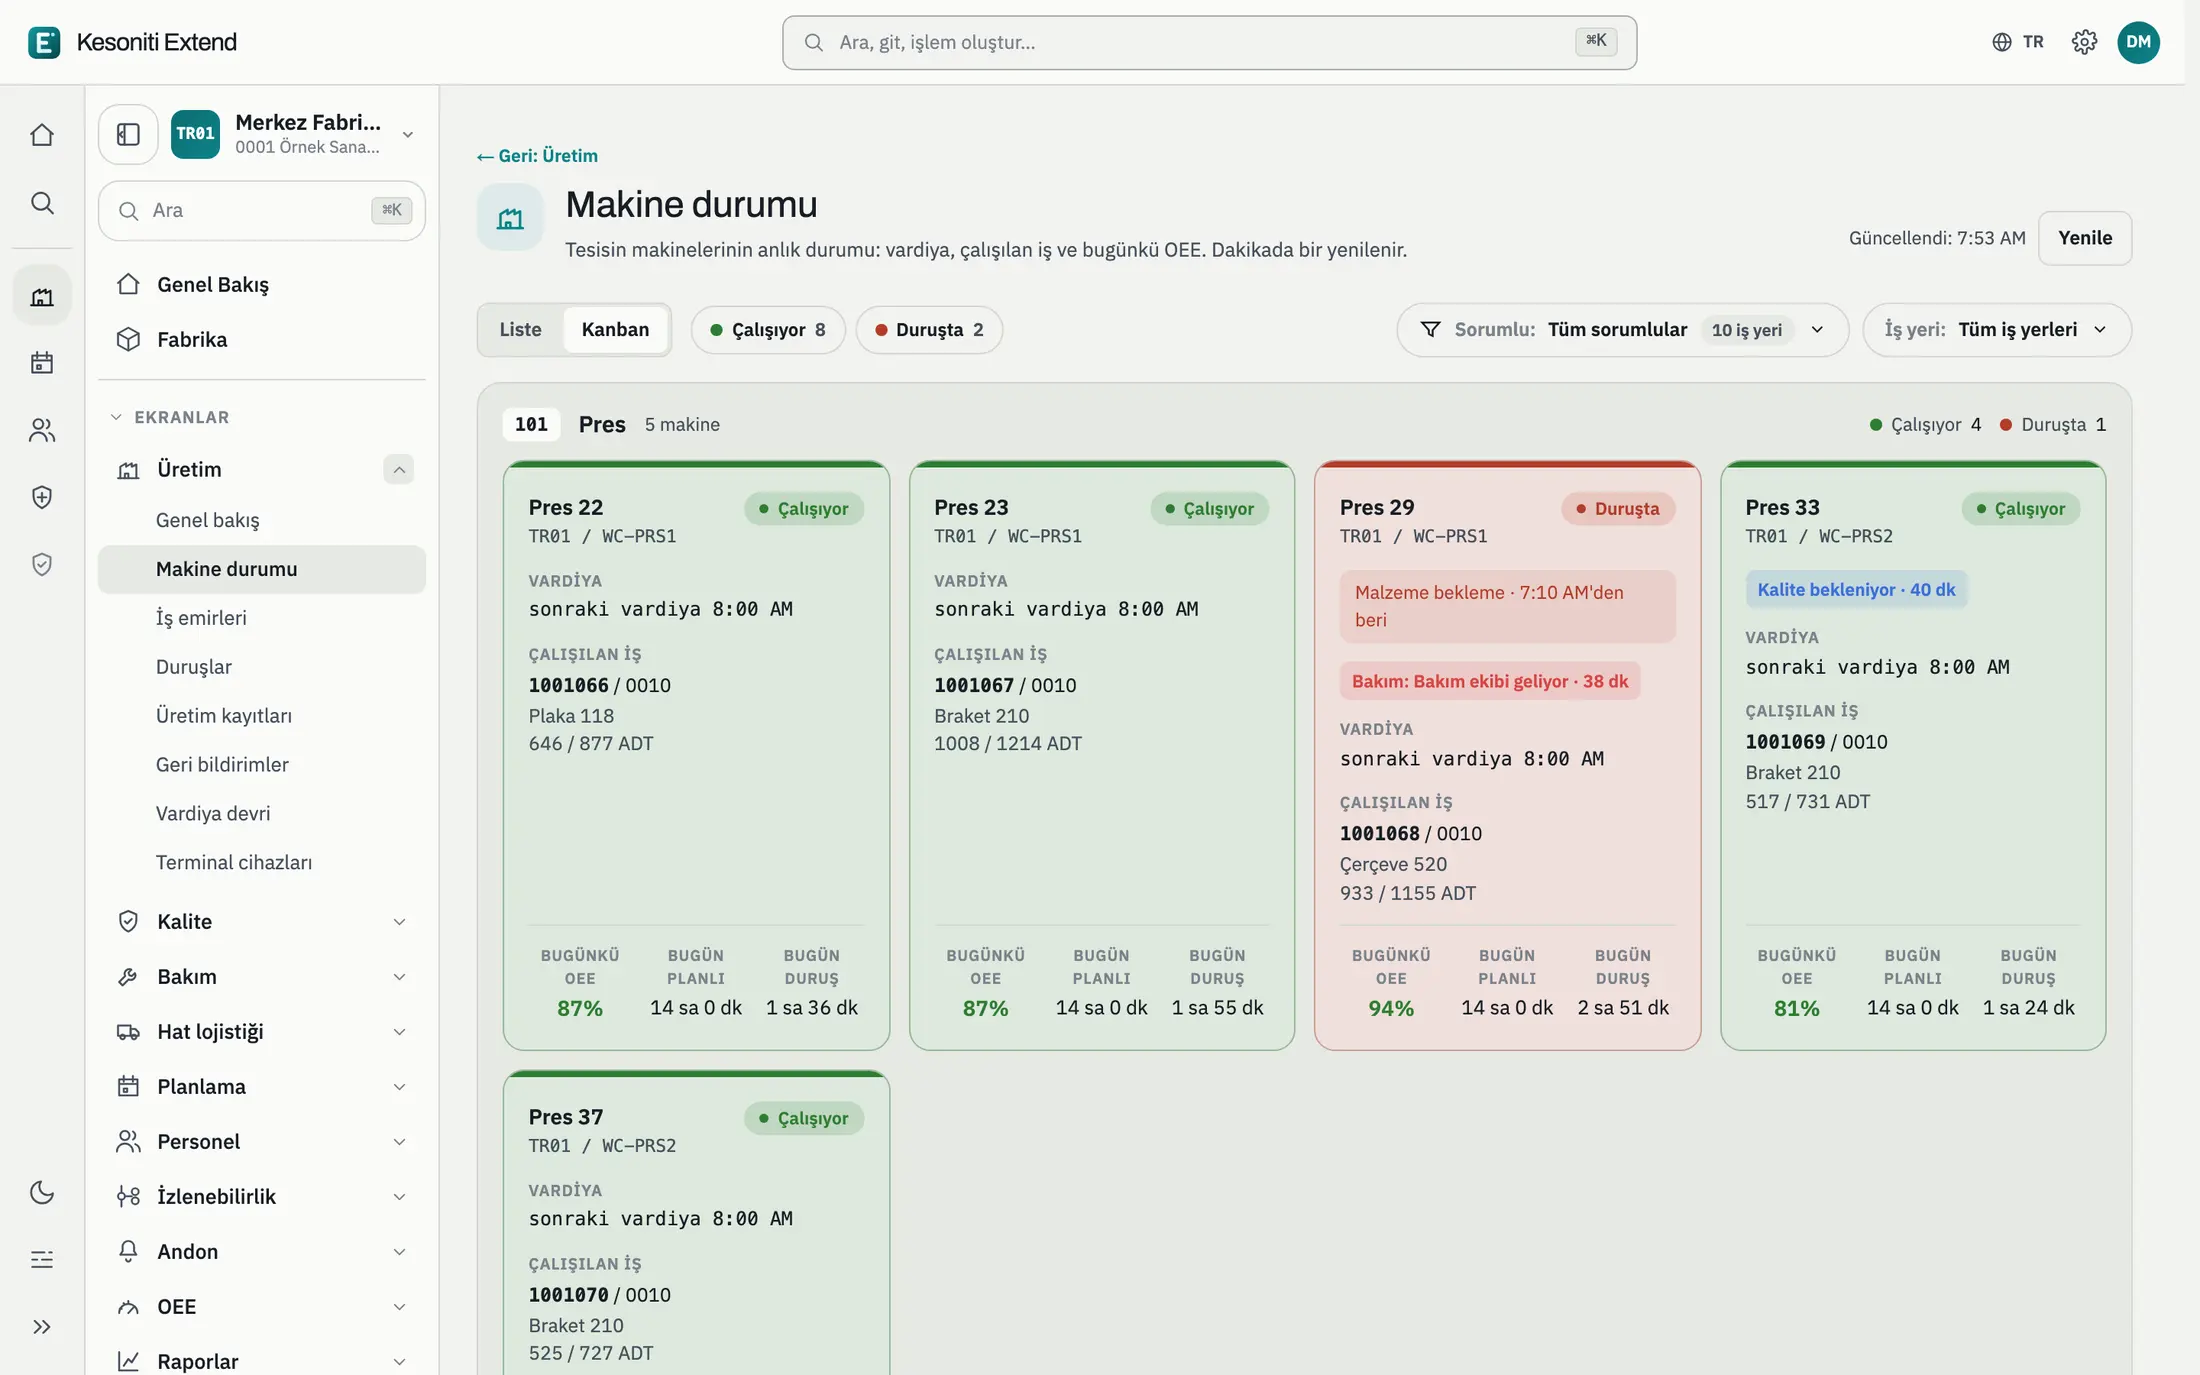Collapse sidebar panel toggle icon
This screenshot has height=1375, width=2200.
pos(128,134)
